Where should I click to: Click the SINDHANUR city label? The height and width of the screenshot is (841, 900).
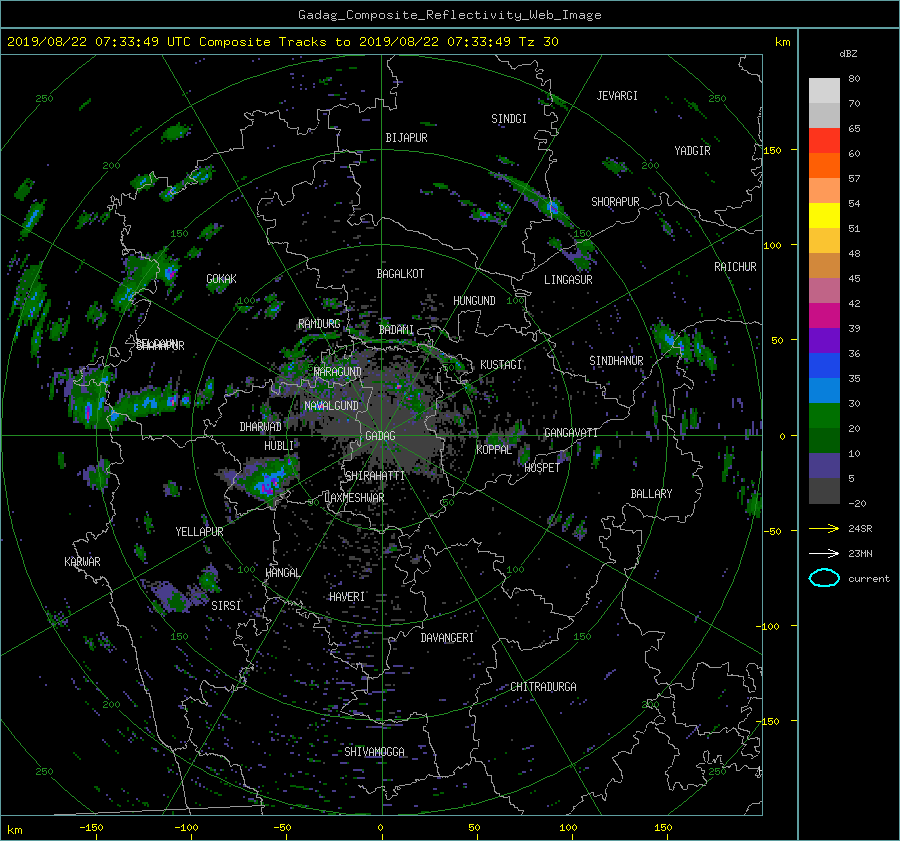616,361
